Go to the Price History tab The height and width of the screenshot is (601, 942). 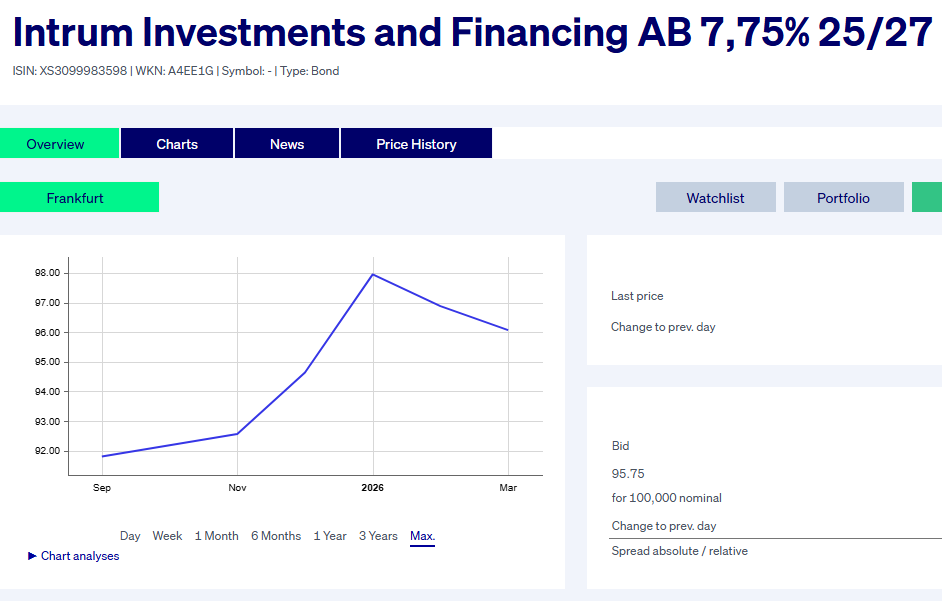point(416,144)
